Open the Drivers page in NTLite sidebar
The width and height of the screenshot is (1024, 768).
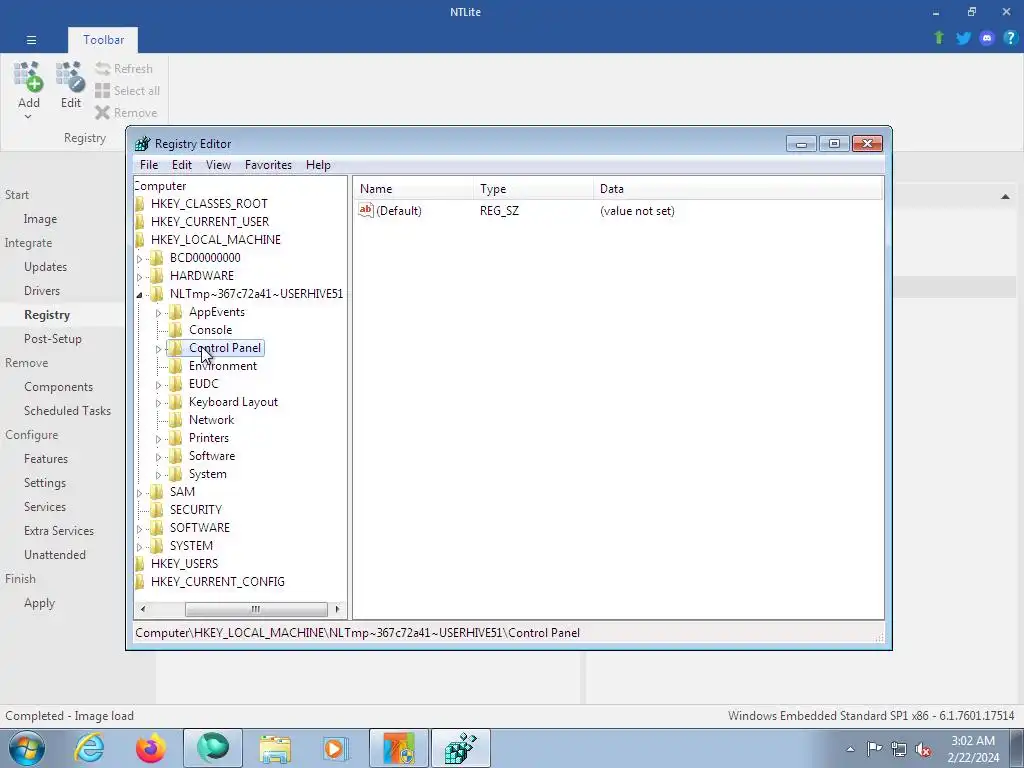[x=42, y=291]
